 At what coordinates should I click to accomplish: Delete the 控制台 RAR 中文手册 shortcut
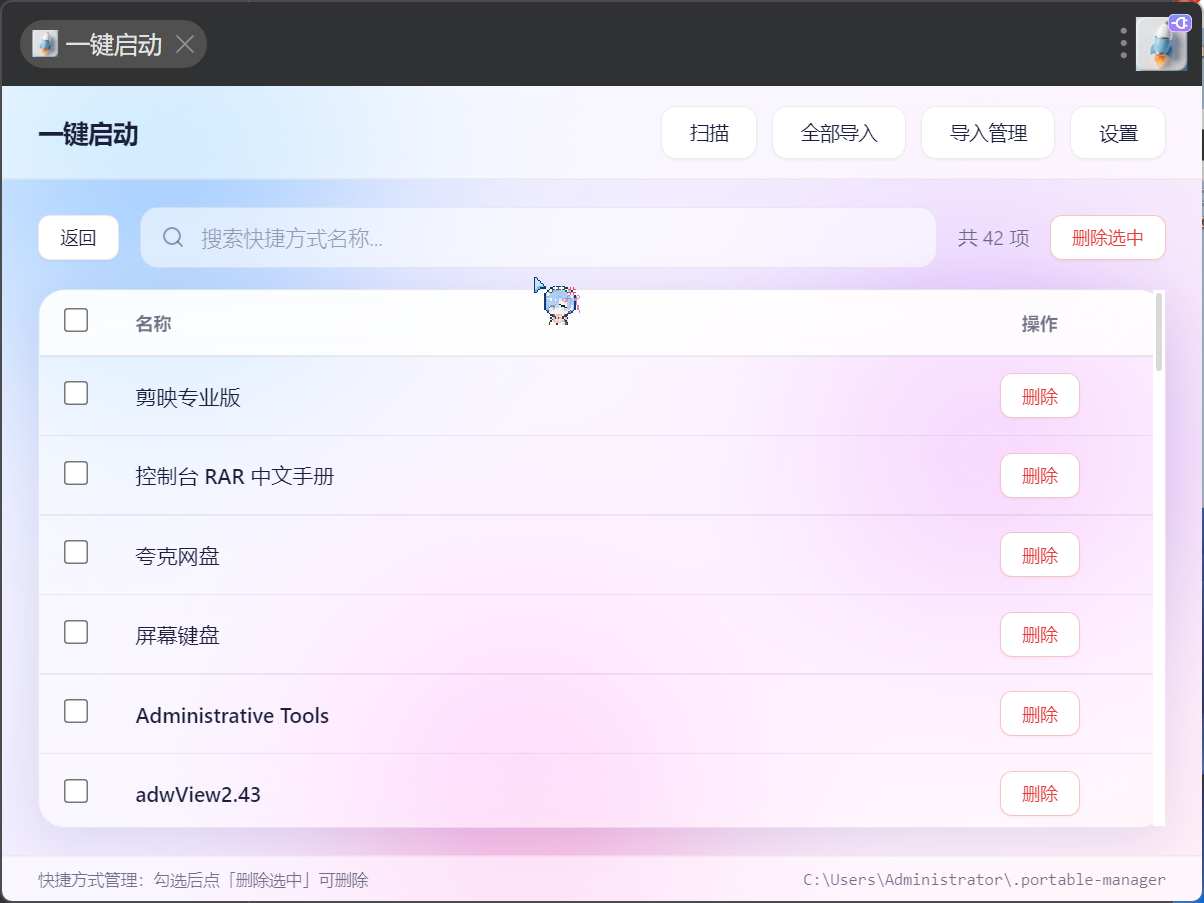coord(1040,475)
